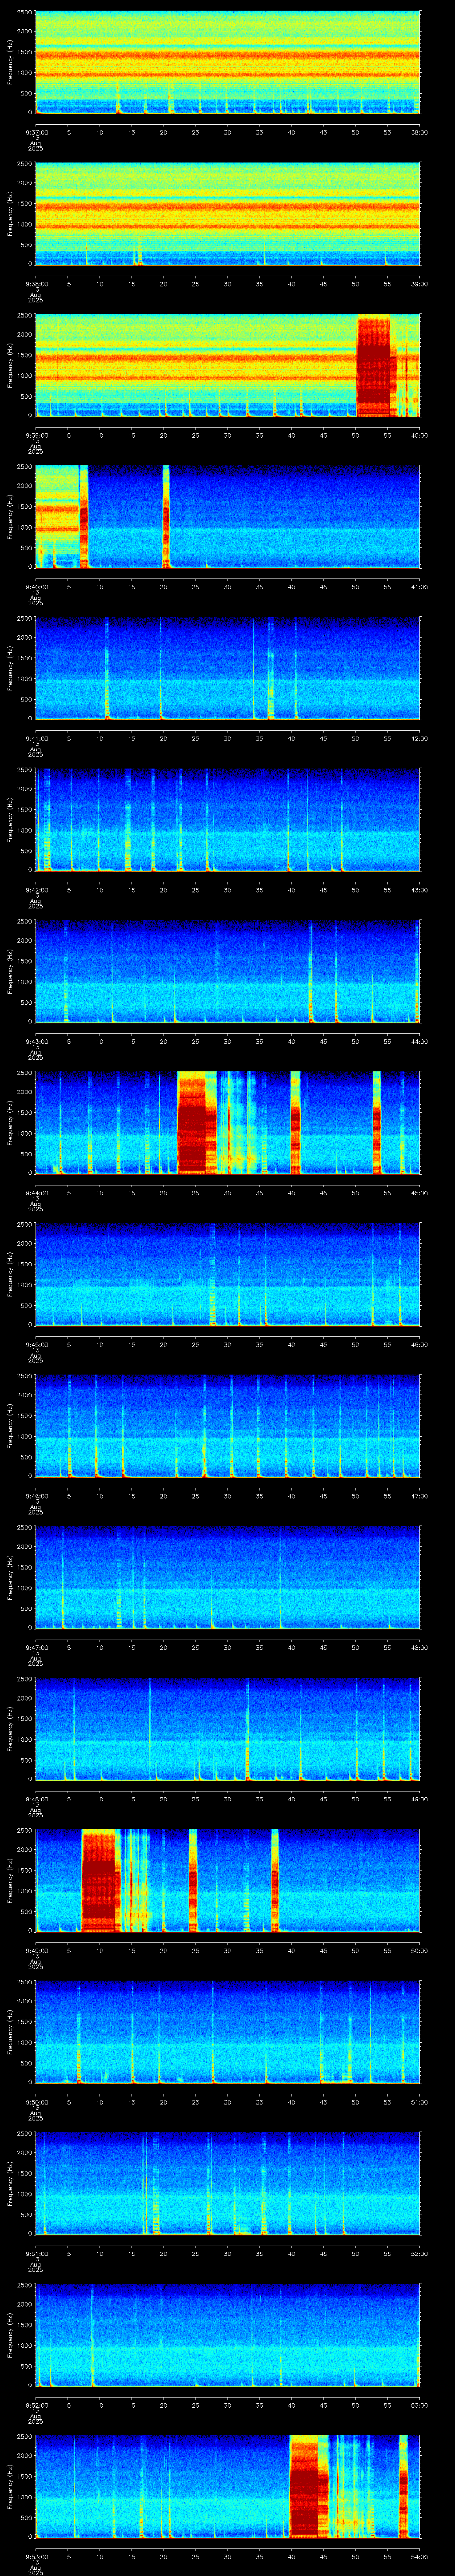
Task: Click the upper orange band in the 9:37:00 spectrogram
Action: pos(228,55)
